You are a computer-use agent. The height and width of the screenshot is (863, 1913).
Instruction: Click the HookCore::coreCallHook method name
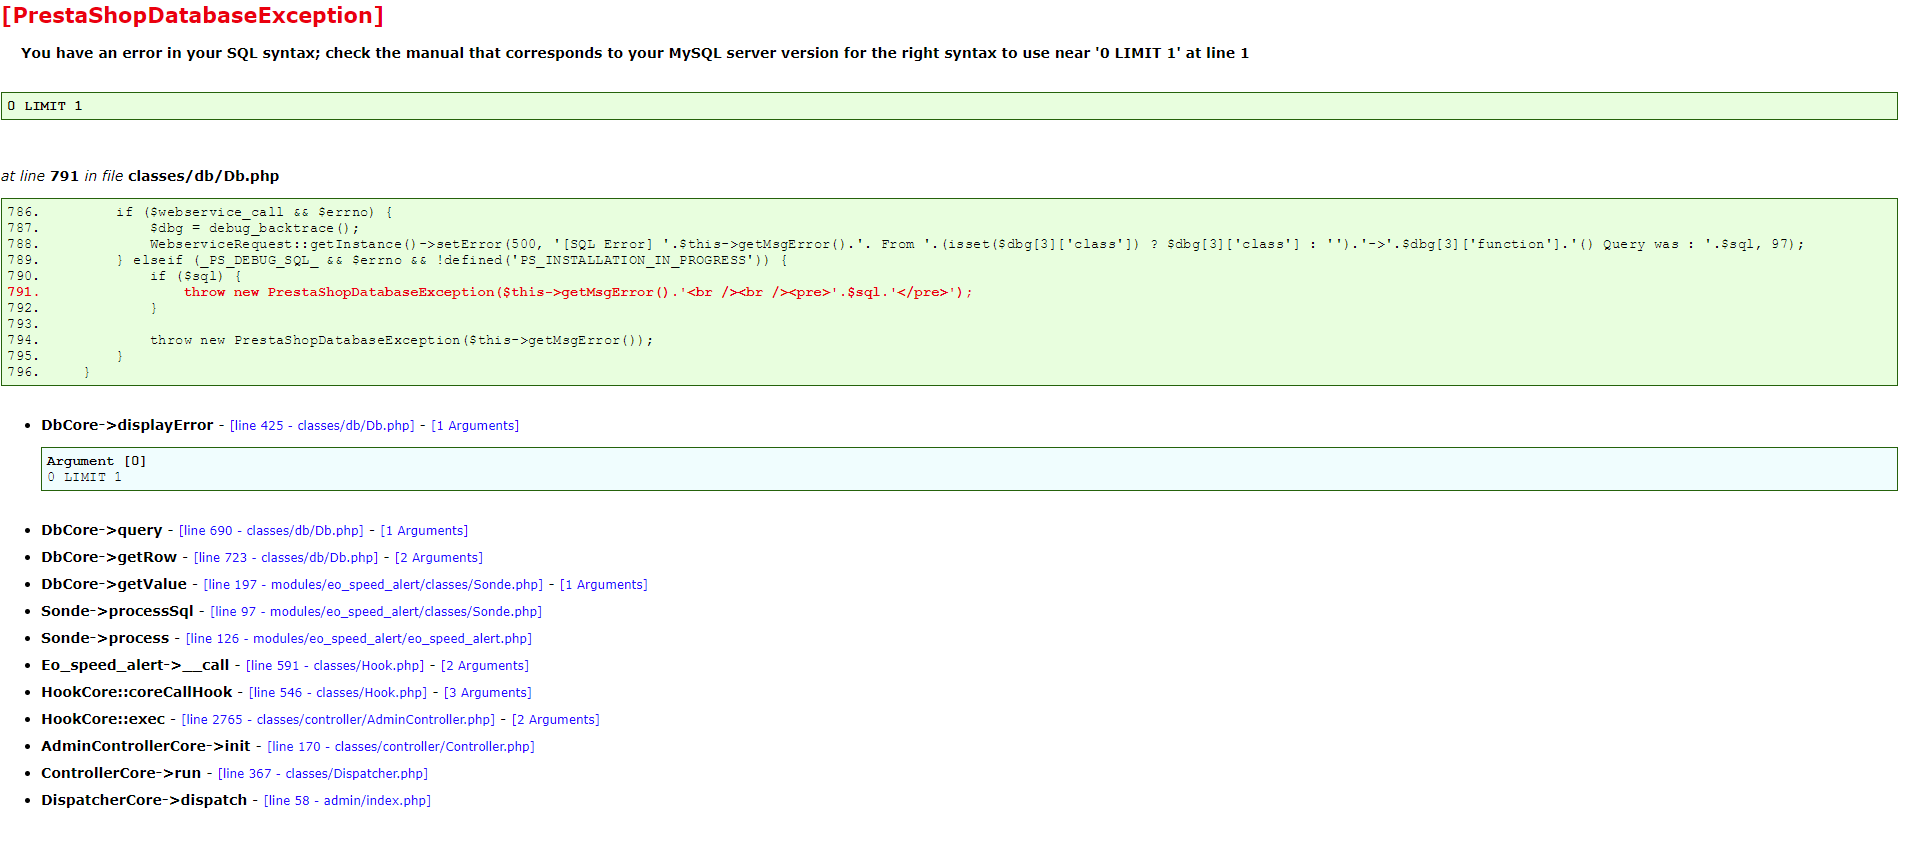[x=137, y=692]
